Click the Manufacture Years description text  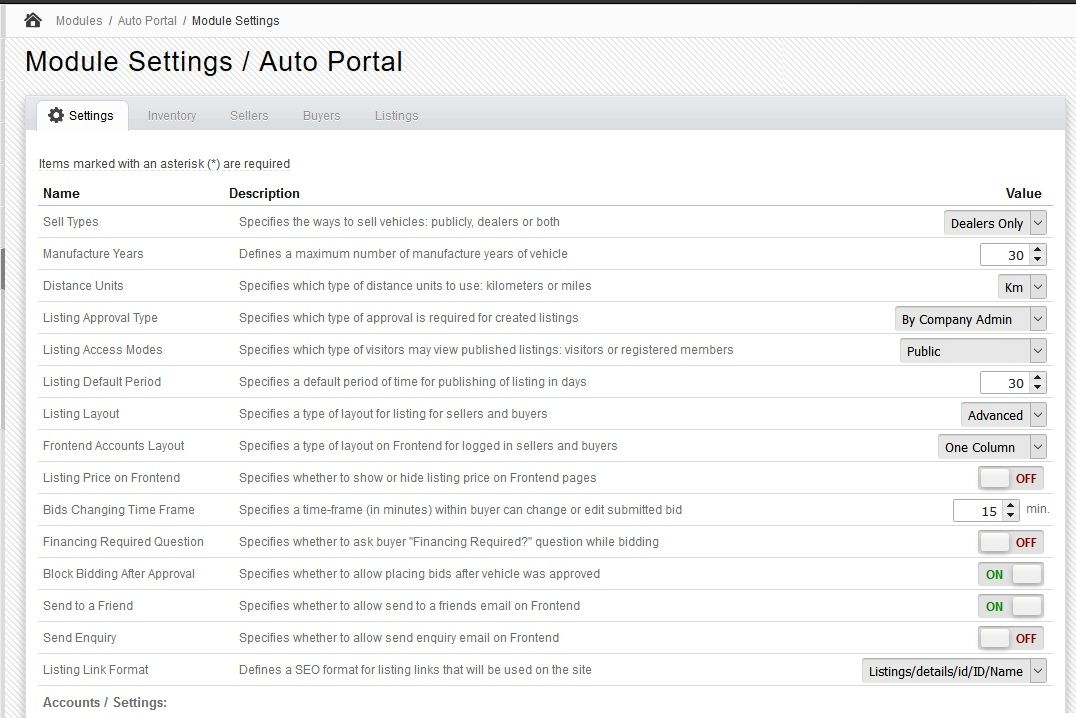point(403,254)
